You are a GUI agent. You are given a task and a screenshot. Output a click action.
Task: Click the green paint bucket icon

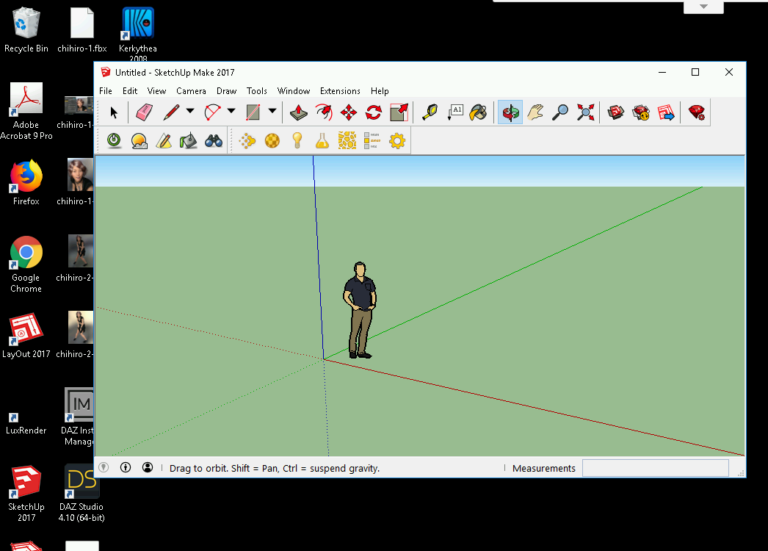188,141
